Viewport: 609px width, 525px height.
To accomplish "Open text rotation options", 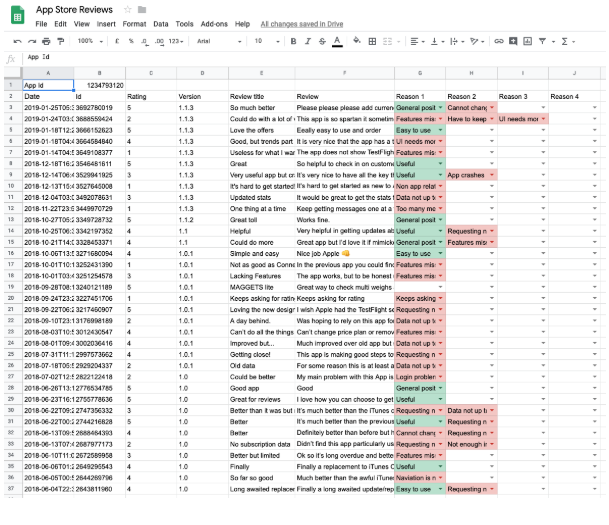I will (x=477, y=41).
